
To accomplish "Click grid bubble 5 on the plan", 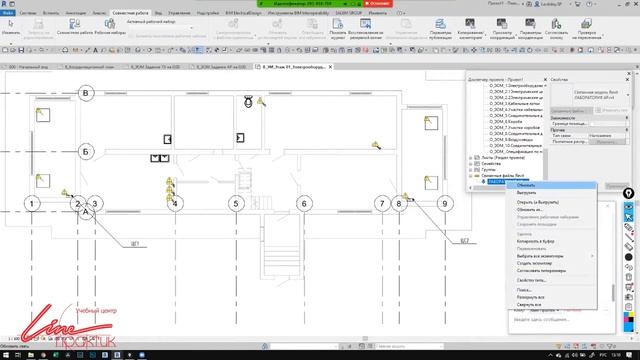I will 236,203.
